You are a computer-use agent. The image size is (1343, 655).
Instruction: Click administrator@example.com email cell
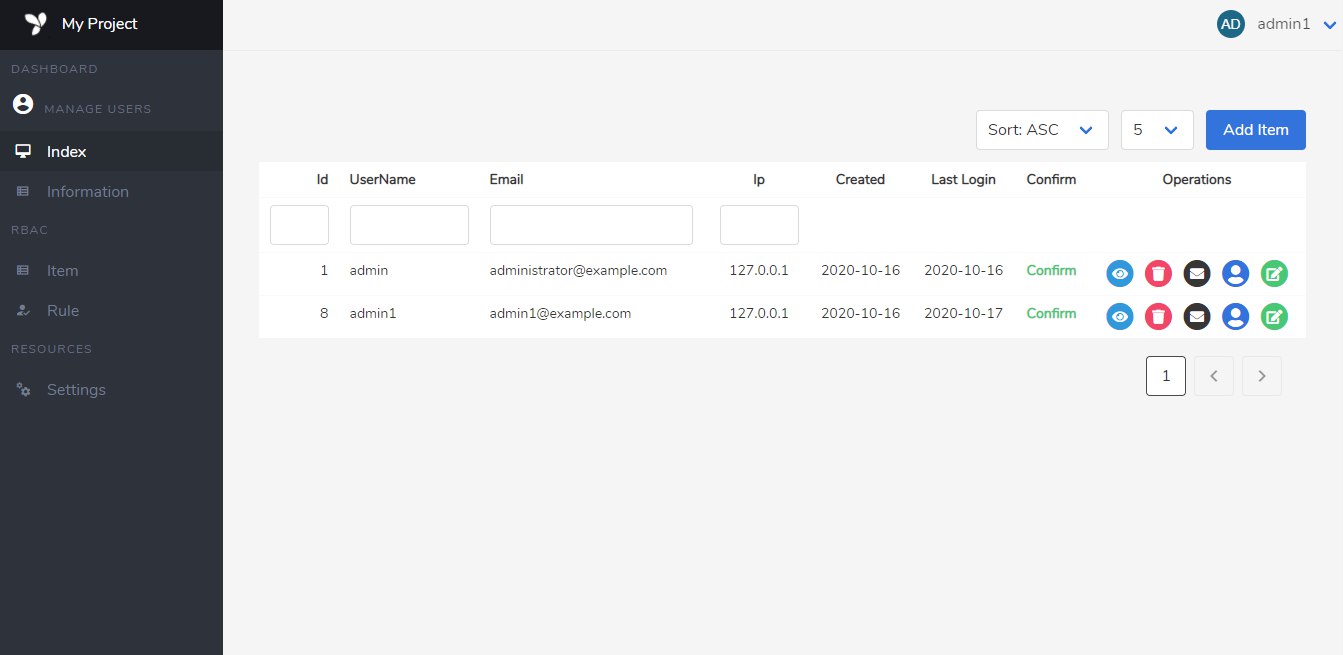578,271
